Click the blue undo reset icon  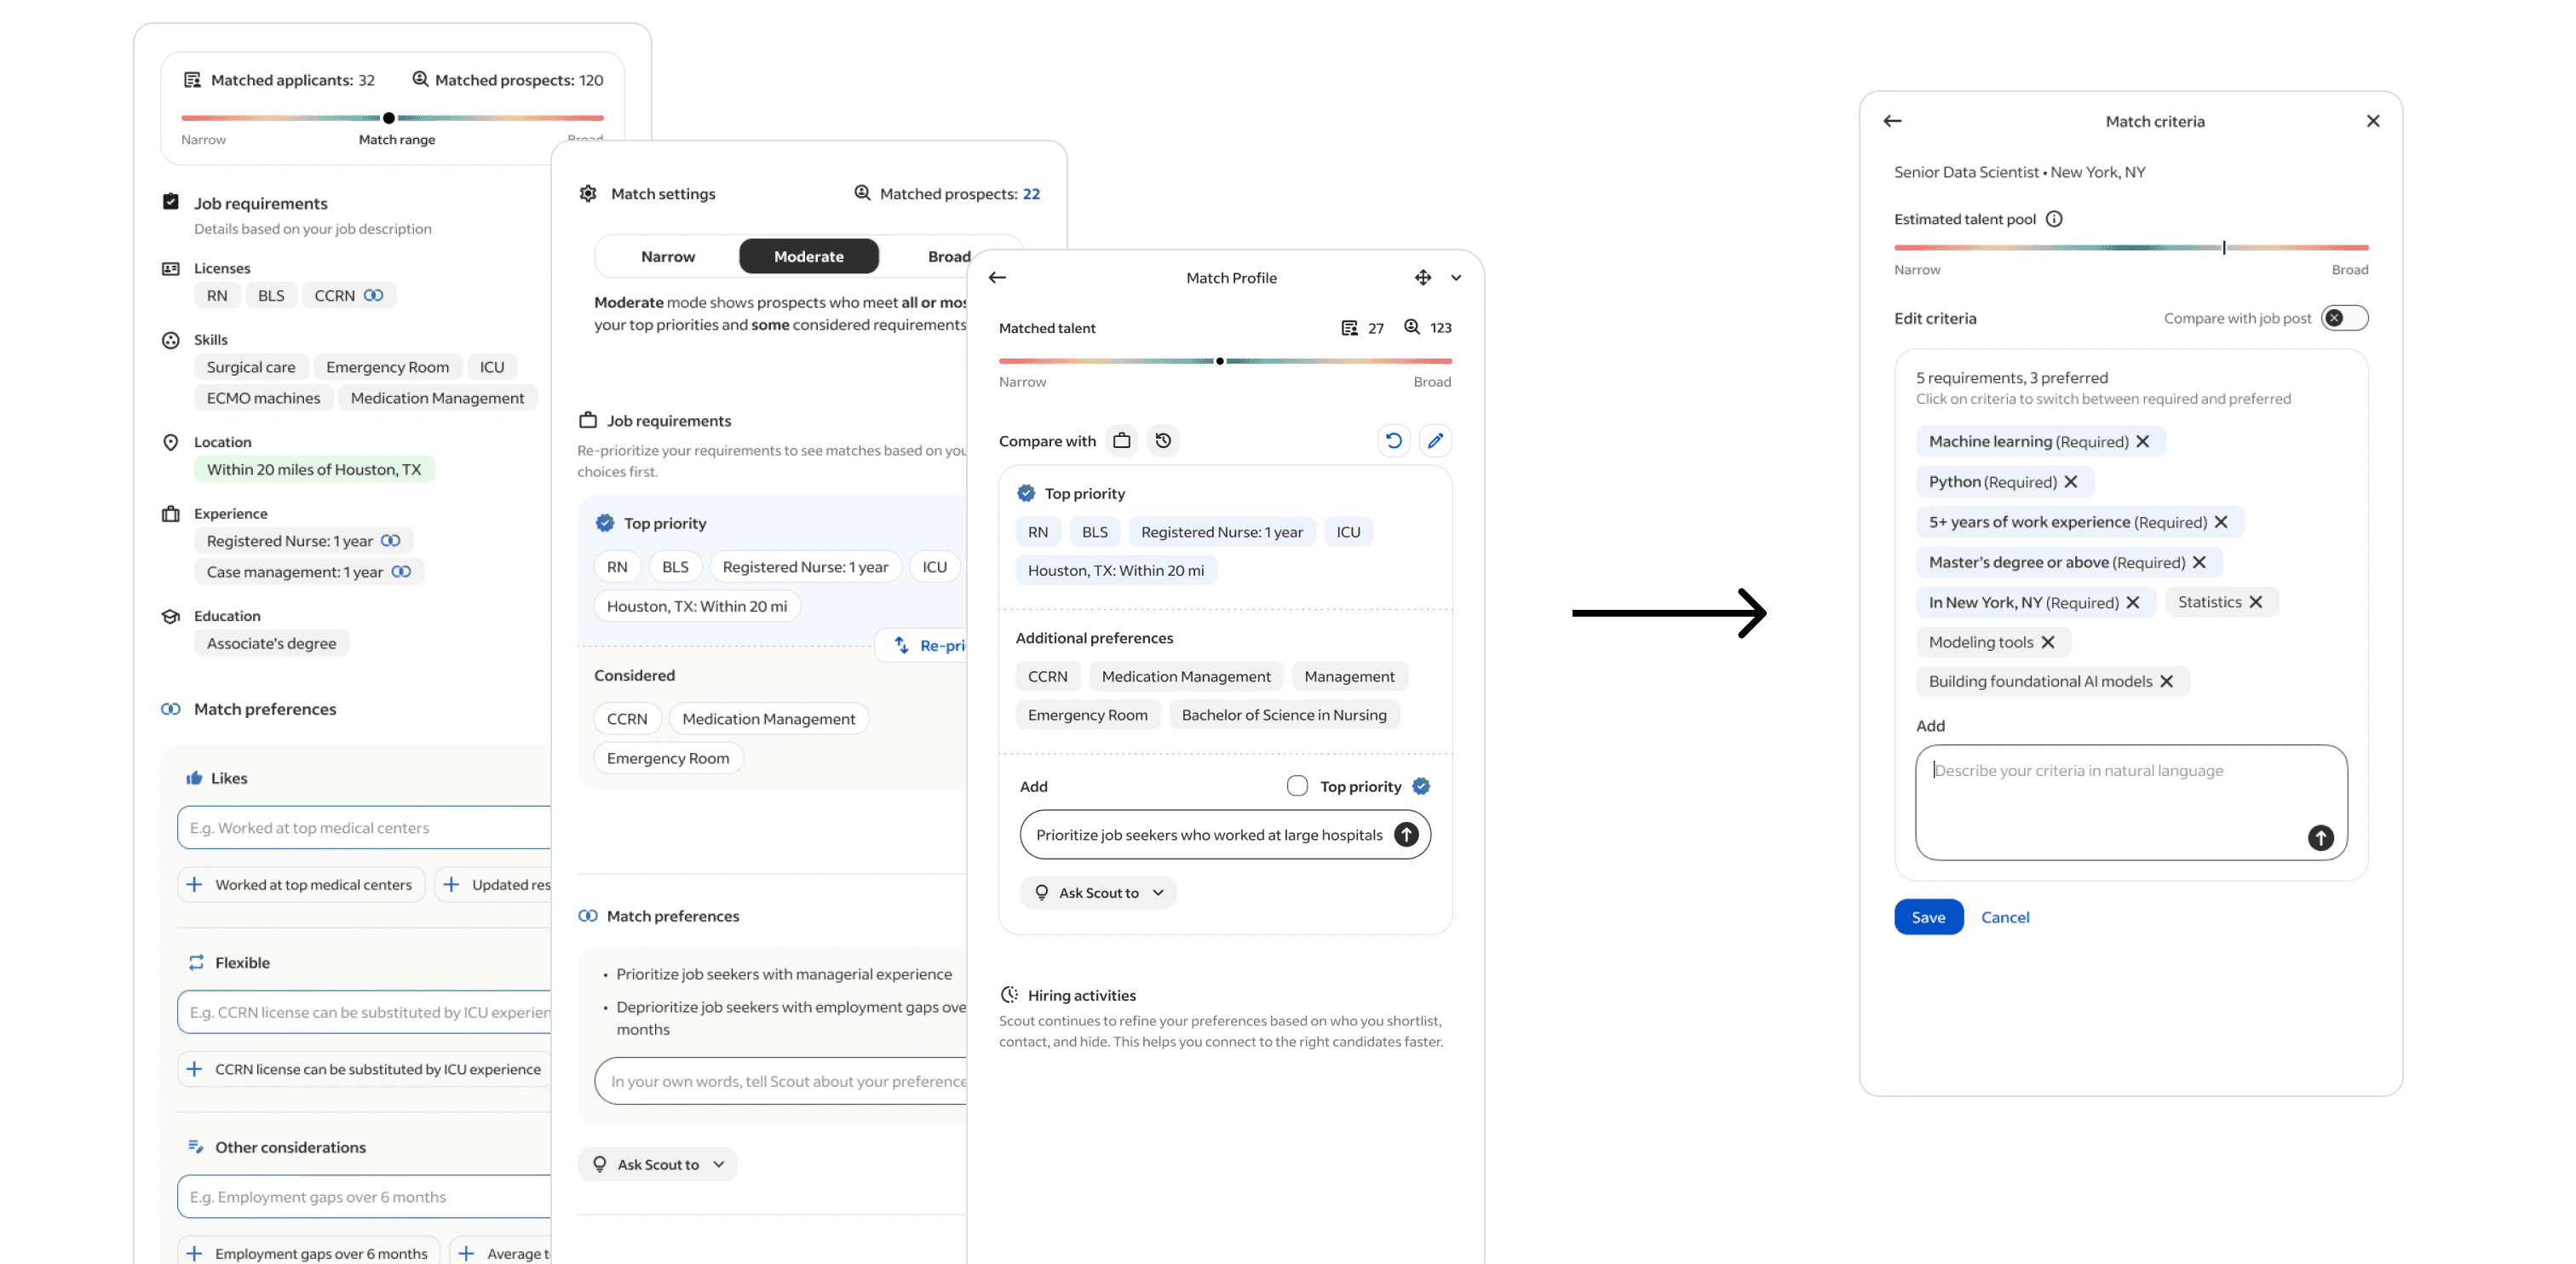click(x=1393, y=440)
